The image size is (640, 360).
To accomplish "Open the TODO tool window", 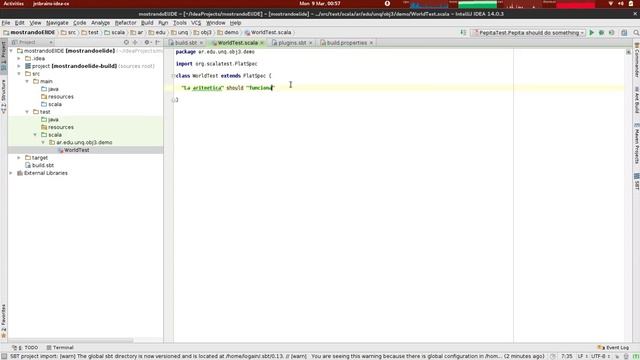I will (x=25, y=347).
